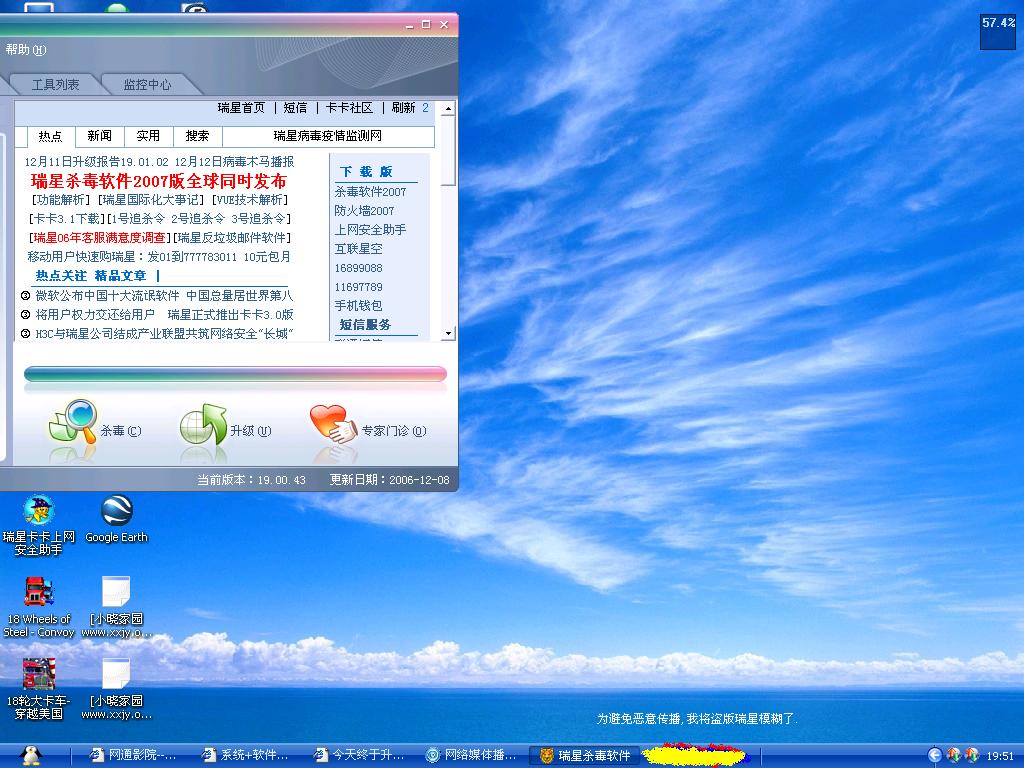Open the 小晓家园 shortcut next to 18 Wheels of Steel
Image resolution: width=1024 pixels, height=768 pixels.
[x=116, y=607]
